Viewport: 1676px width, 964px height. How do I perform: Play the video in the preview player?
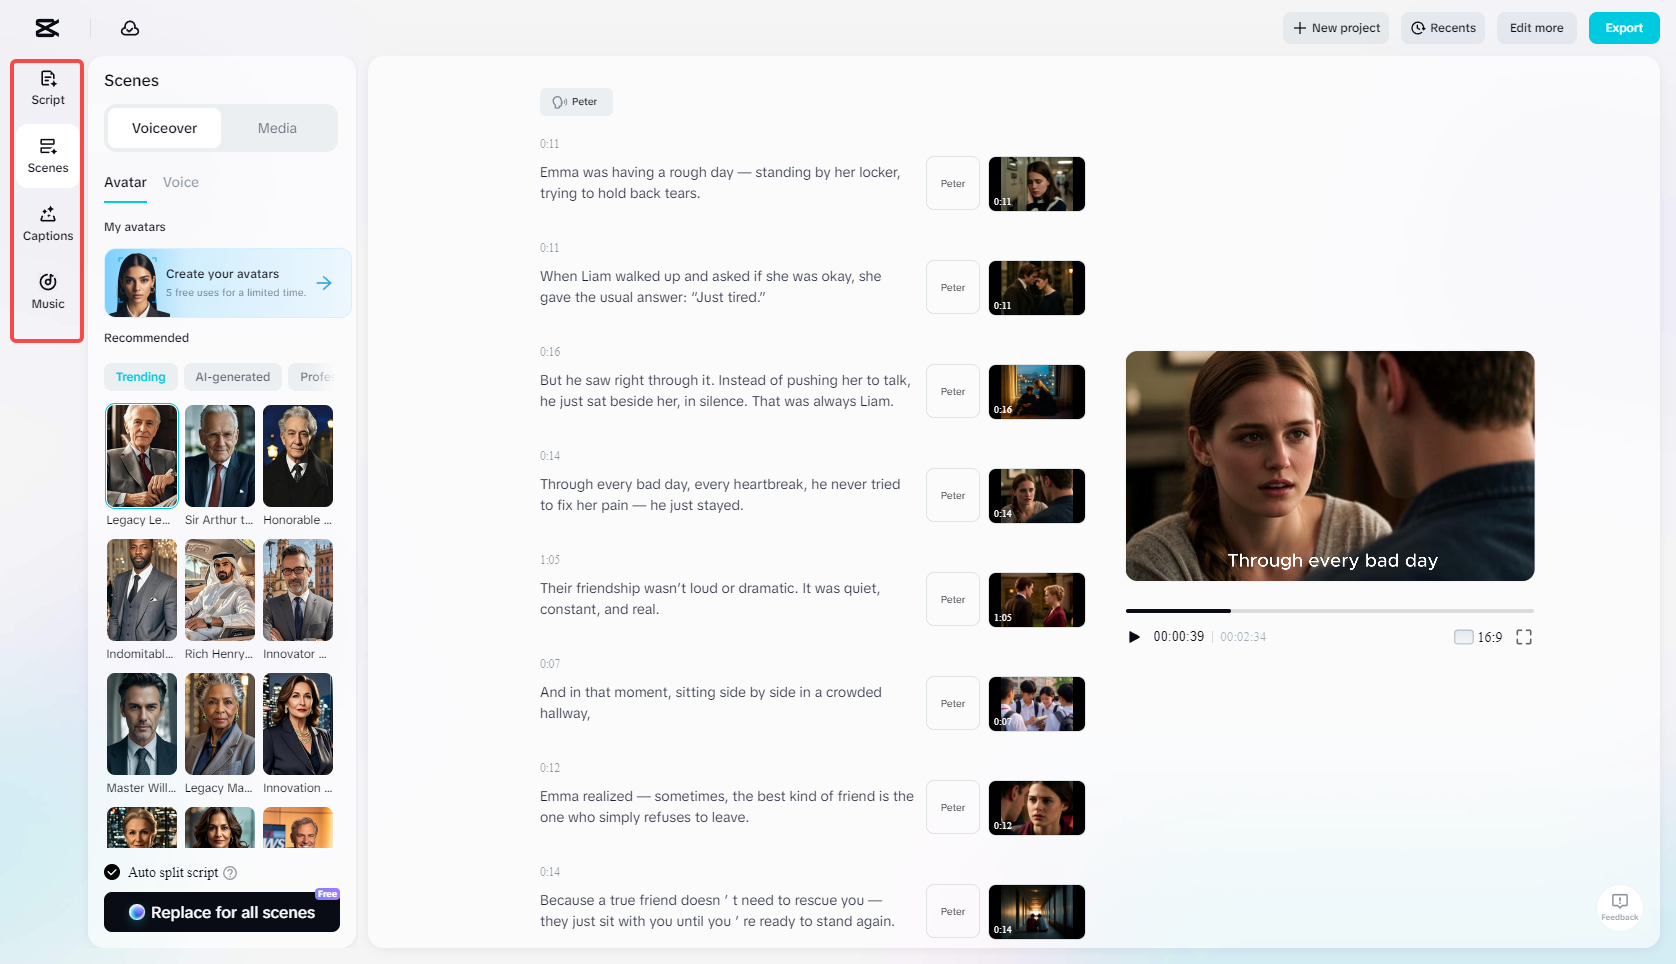pos(1134,636)
